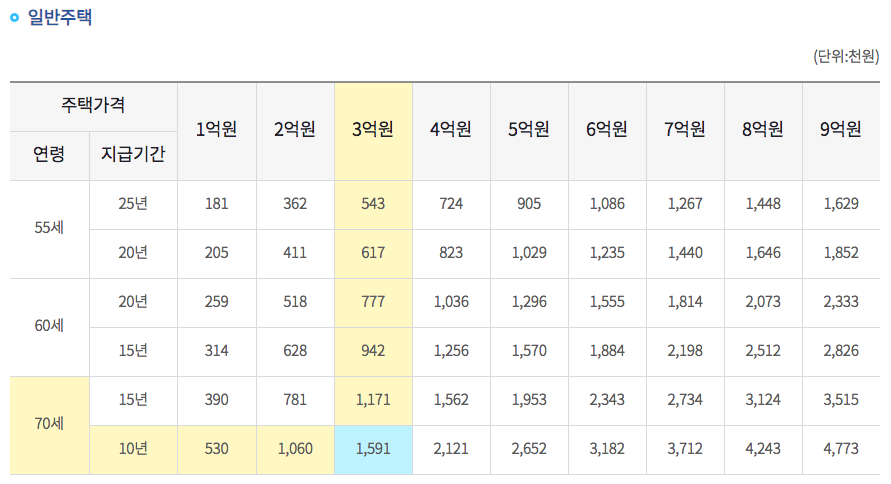Select the value 543 in the 3억원 column
This screenshot has width=891, height=484.
click(373, 205)
